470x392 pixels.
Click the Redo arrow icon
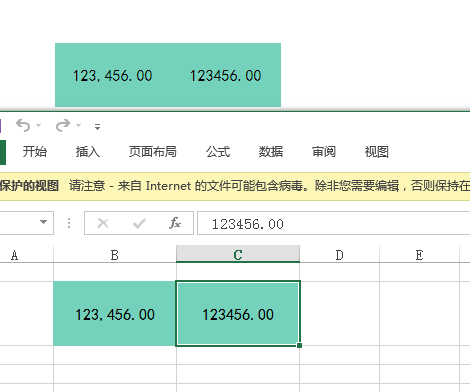[63, 126]
